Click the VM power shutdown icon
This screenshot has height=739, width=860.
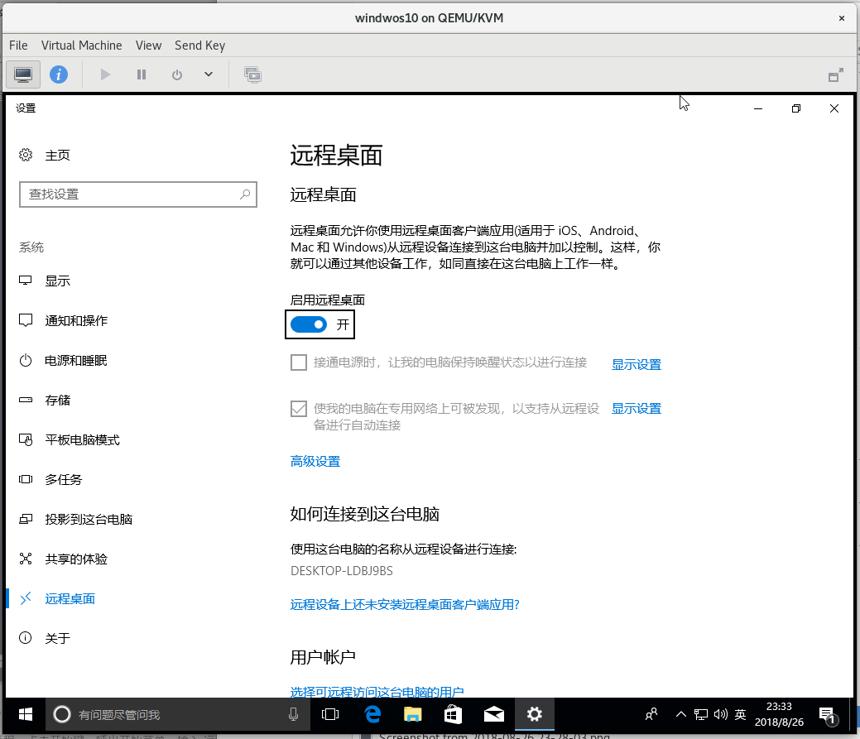[x=177, y=75]
